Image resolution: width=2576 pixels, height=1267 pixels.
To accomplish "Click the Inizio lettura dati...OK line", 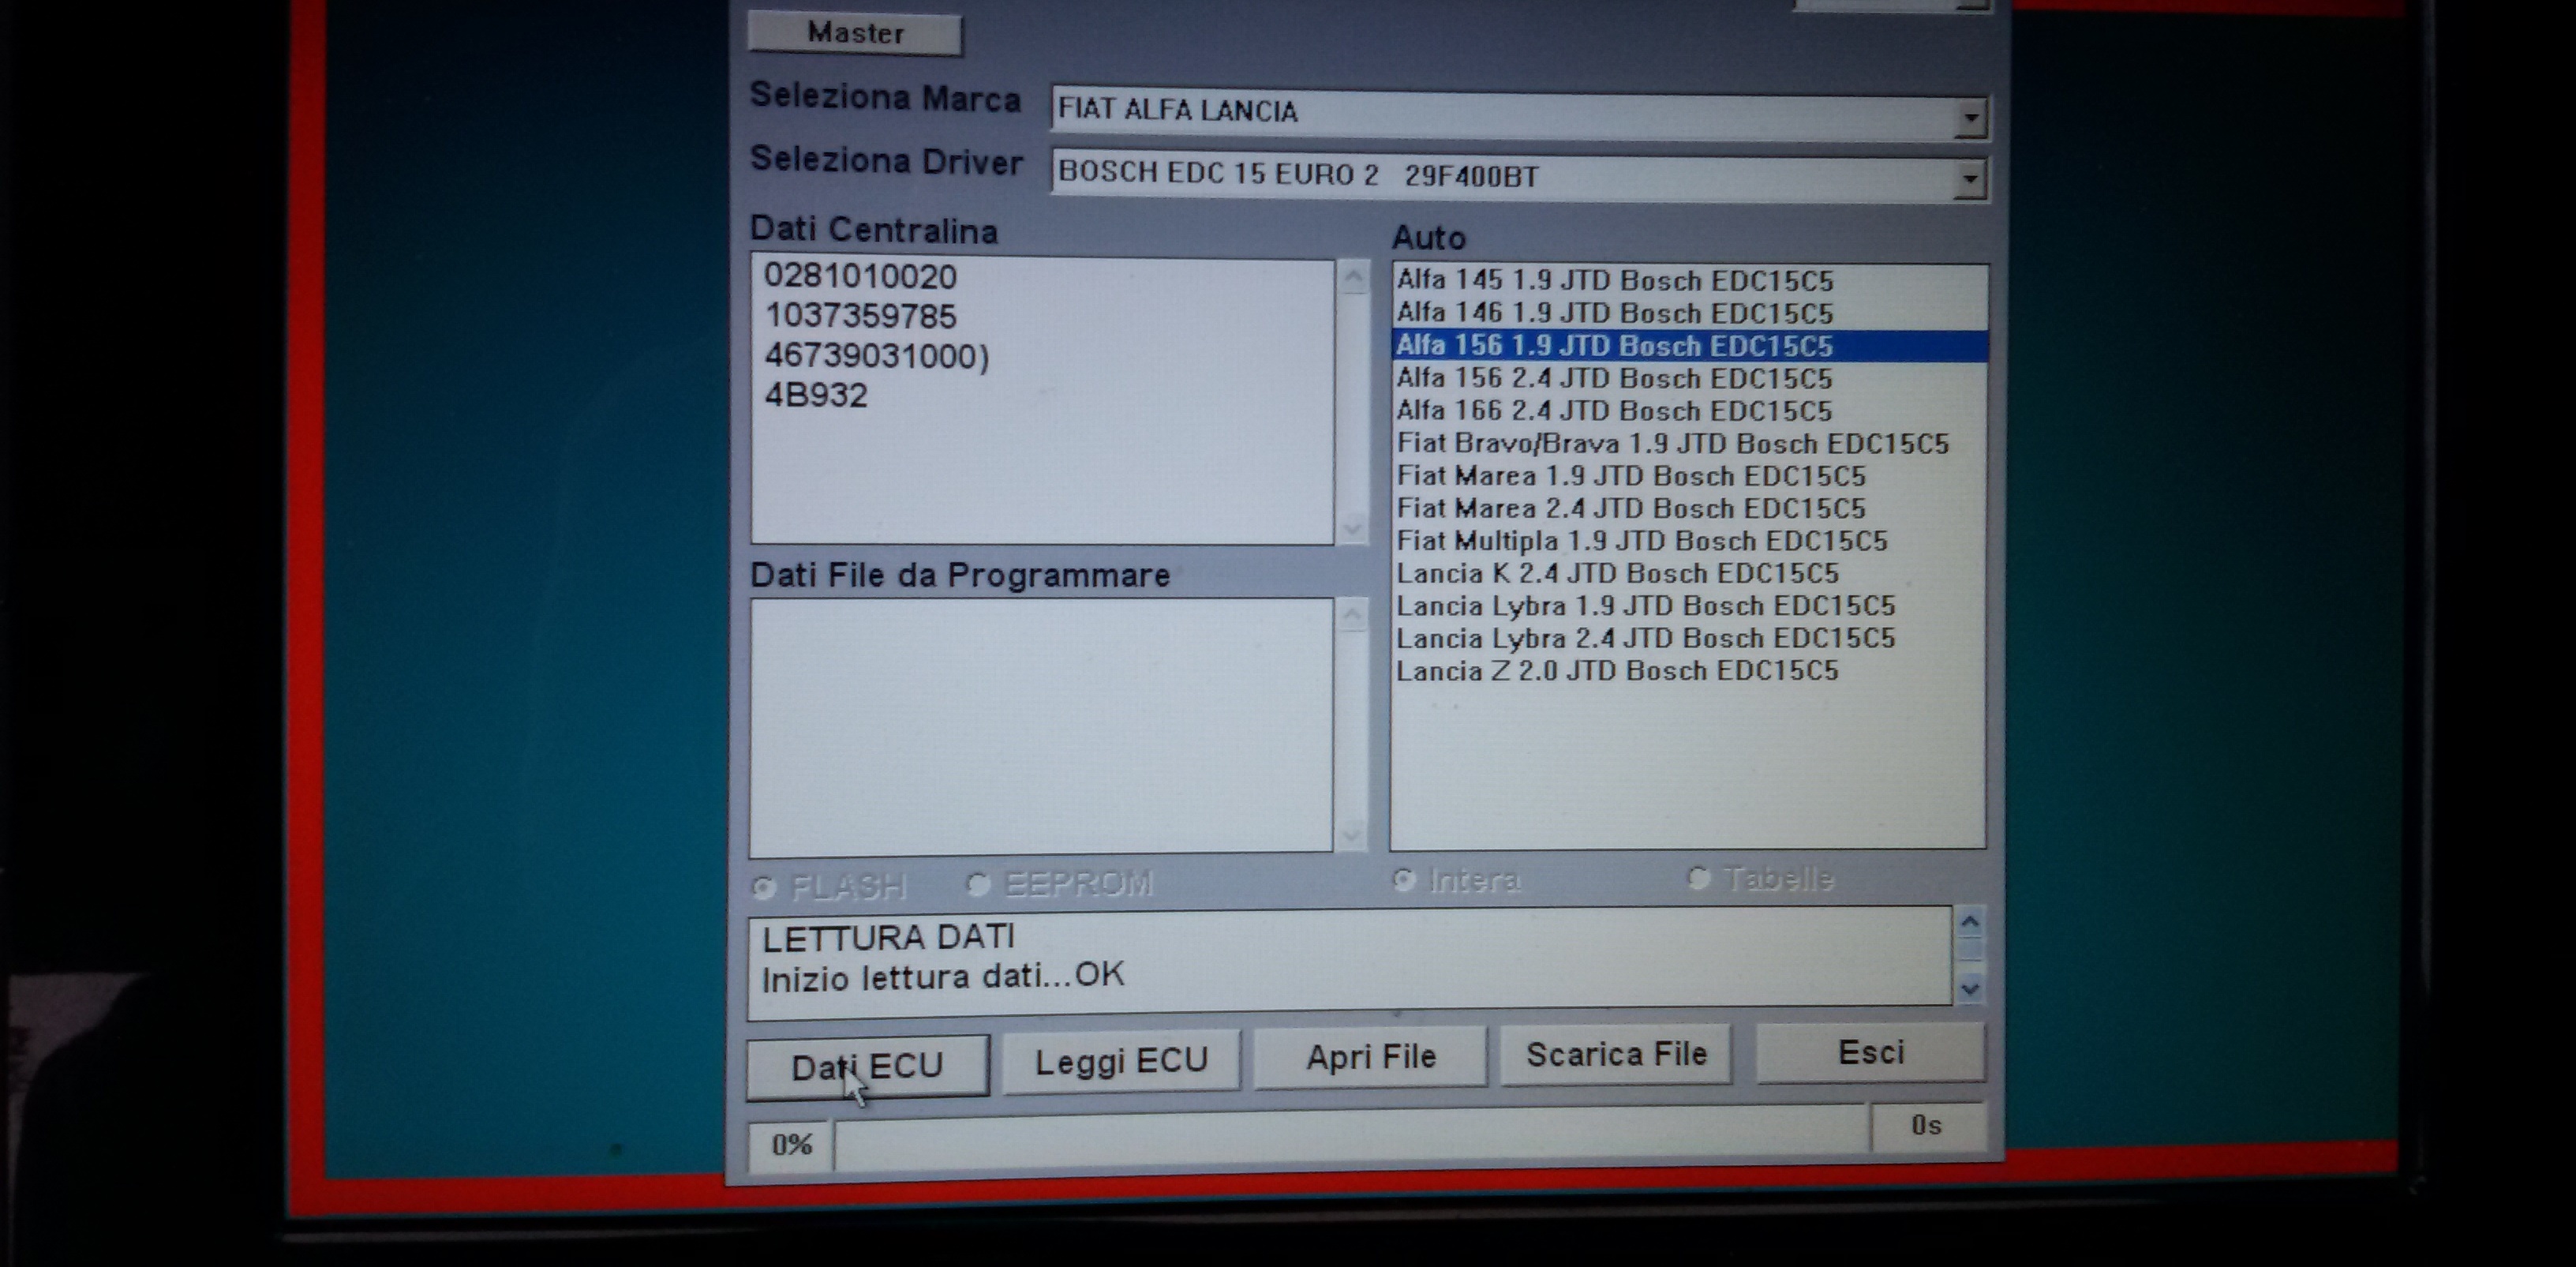I will 943,977.
